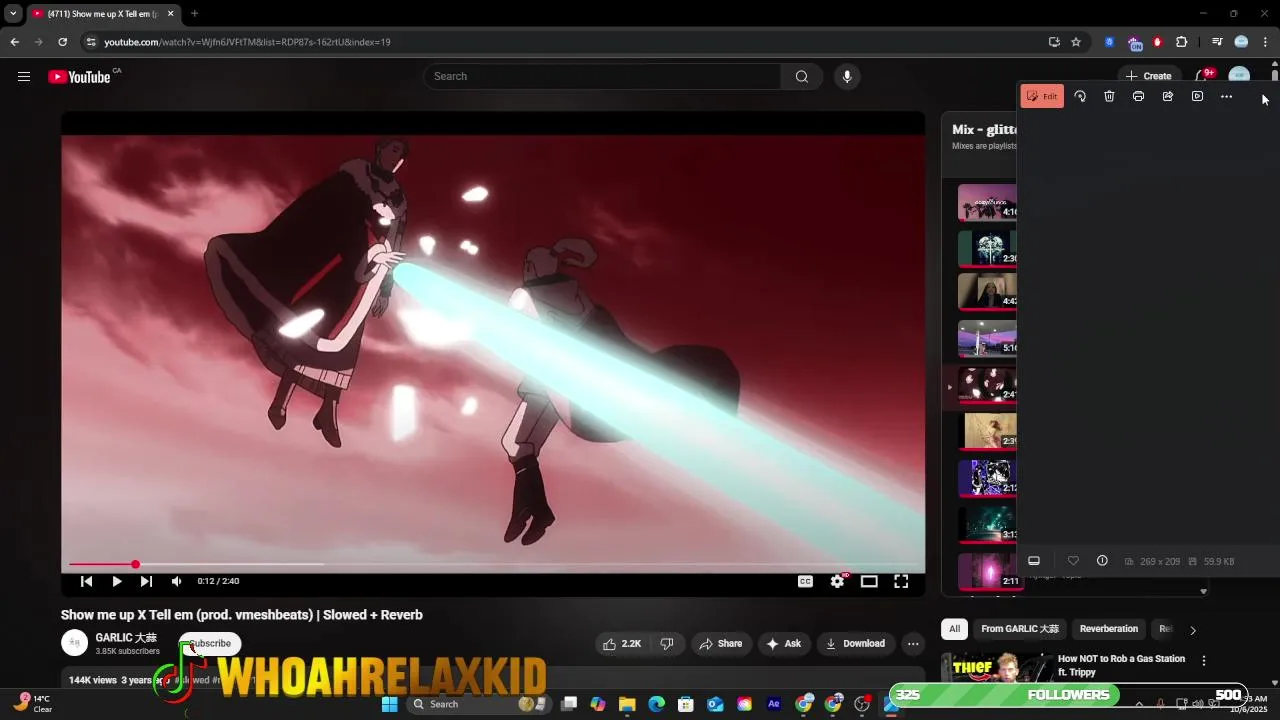This screenshot has height=720, width=1280.
Task: Go to the previous video
Action: click(86, 581)
